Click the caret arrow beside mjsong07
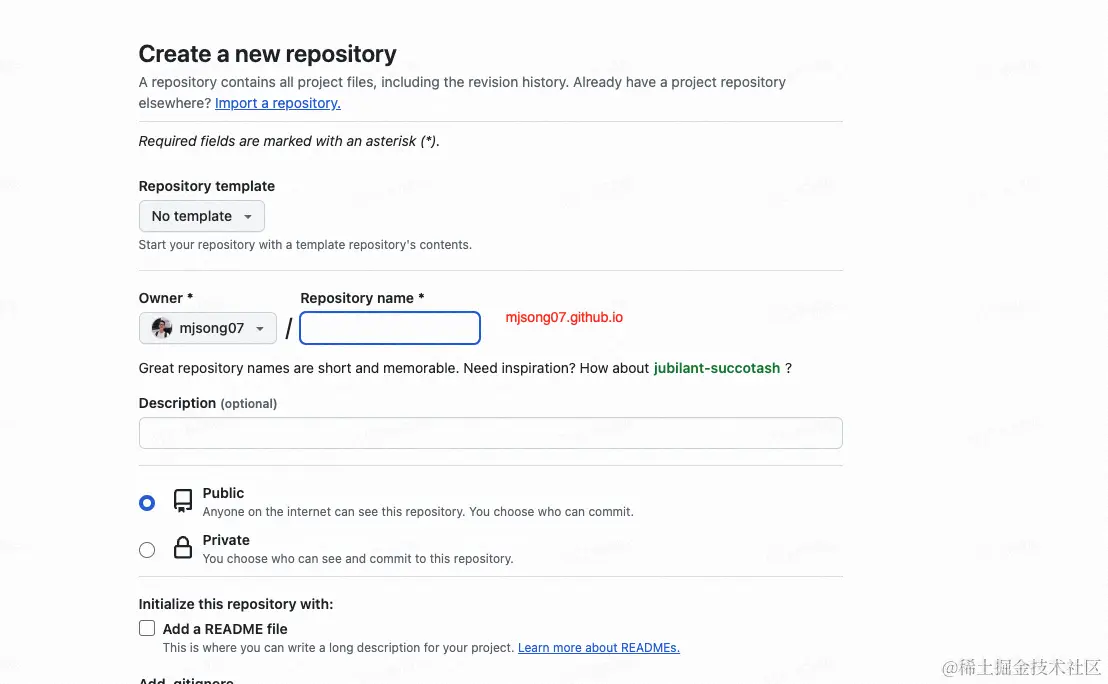1108x684 pixels. 260,329
